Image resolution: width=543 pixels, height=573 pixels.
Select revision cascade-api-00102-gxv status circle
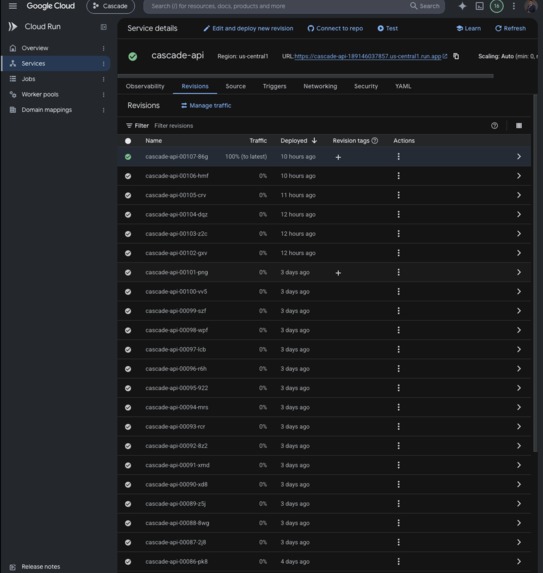[x=128, y=253]
